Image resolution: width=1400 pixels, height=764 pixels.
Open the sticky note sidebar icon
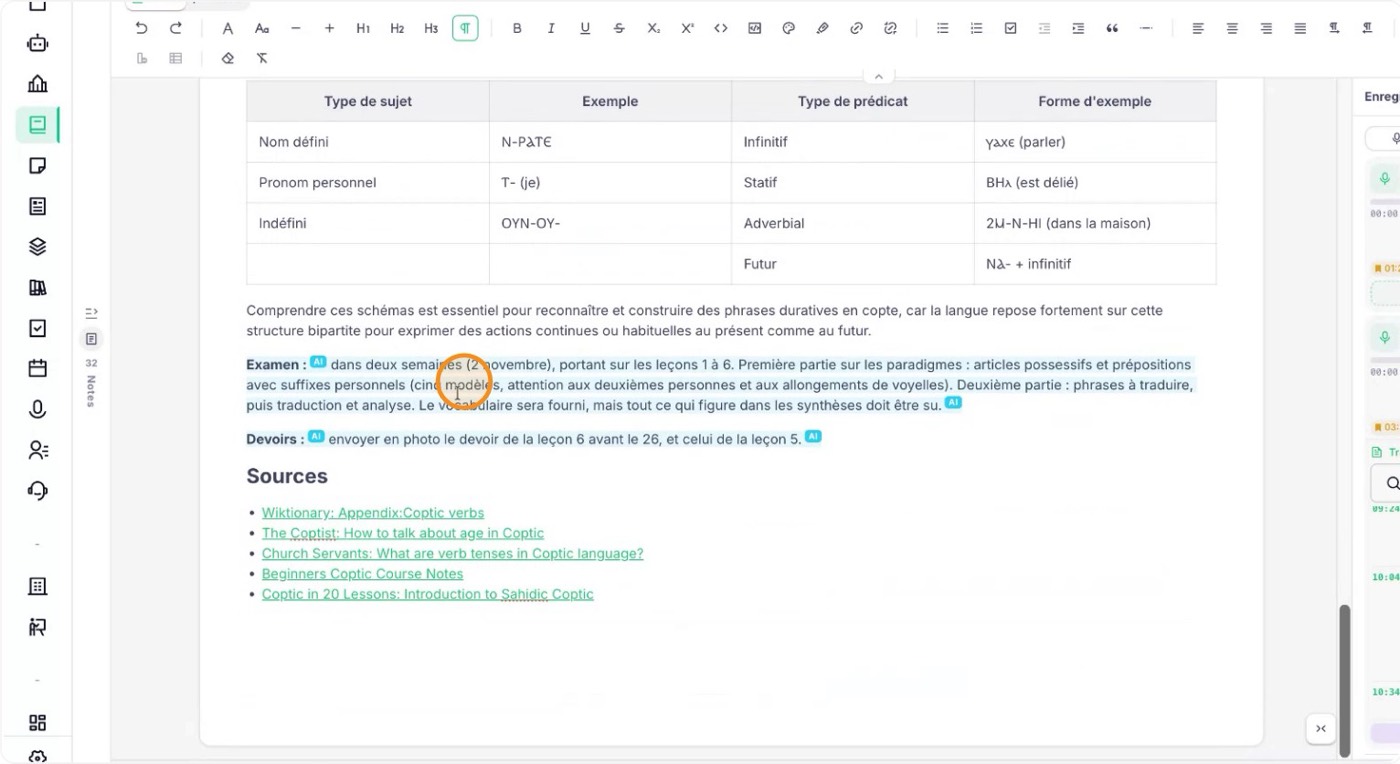pyautogui.click(x=37, y=166)
